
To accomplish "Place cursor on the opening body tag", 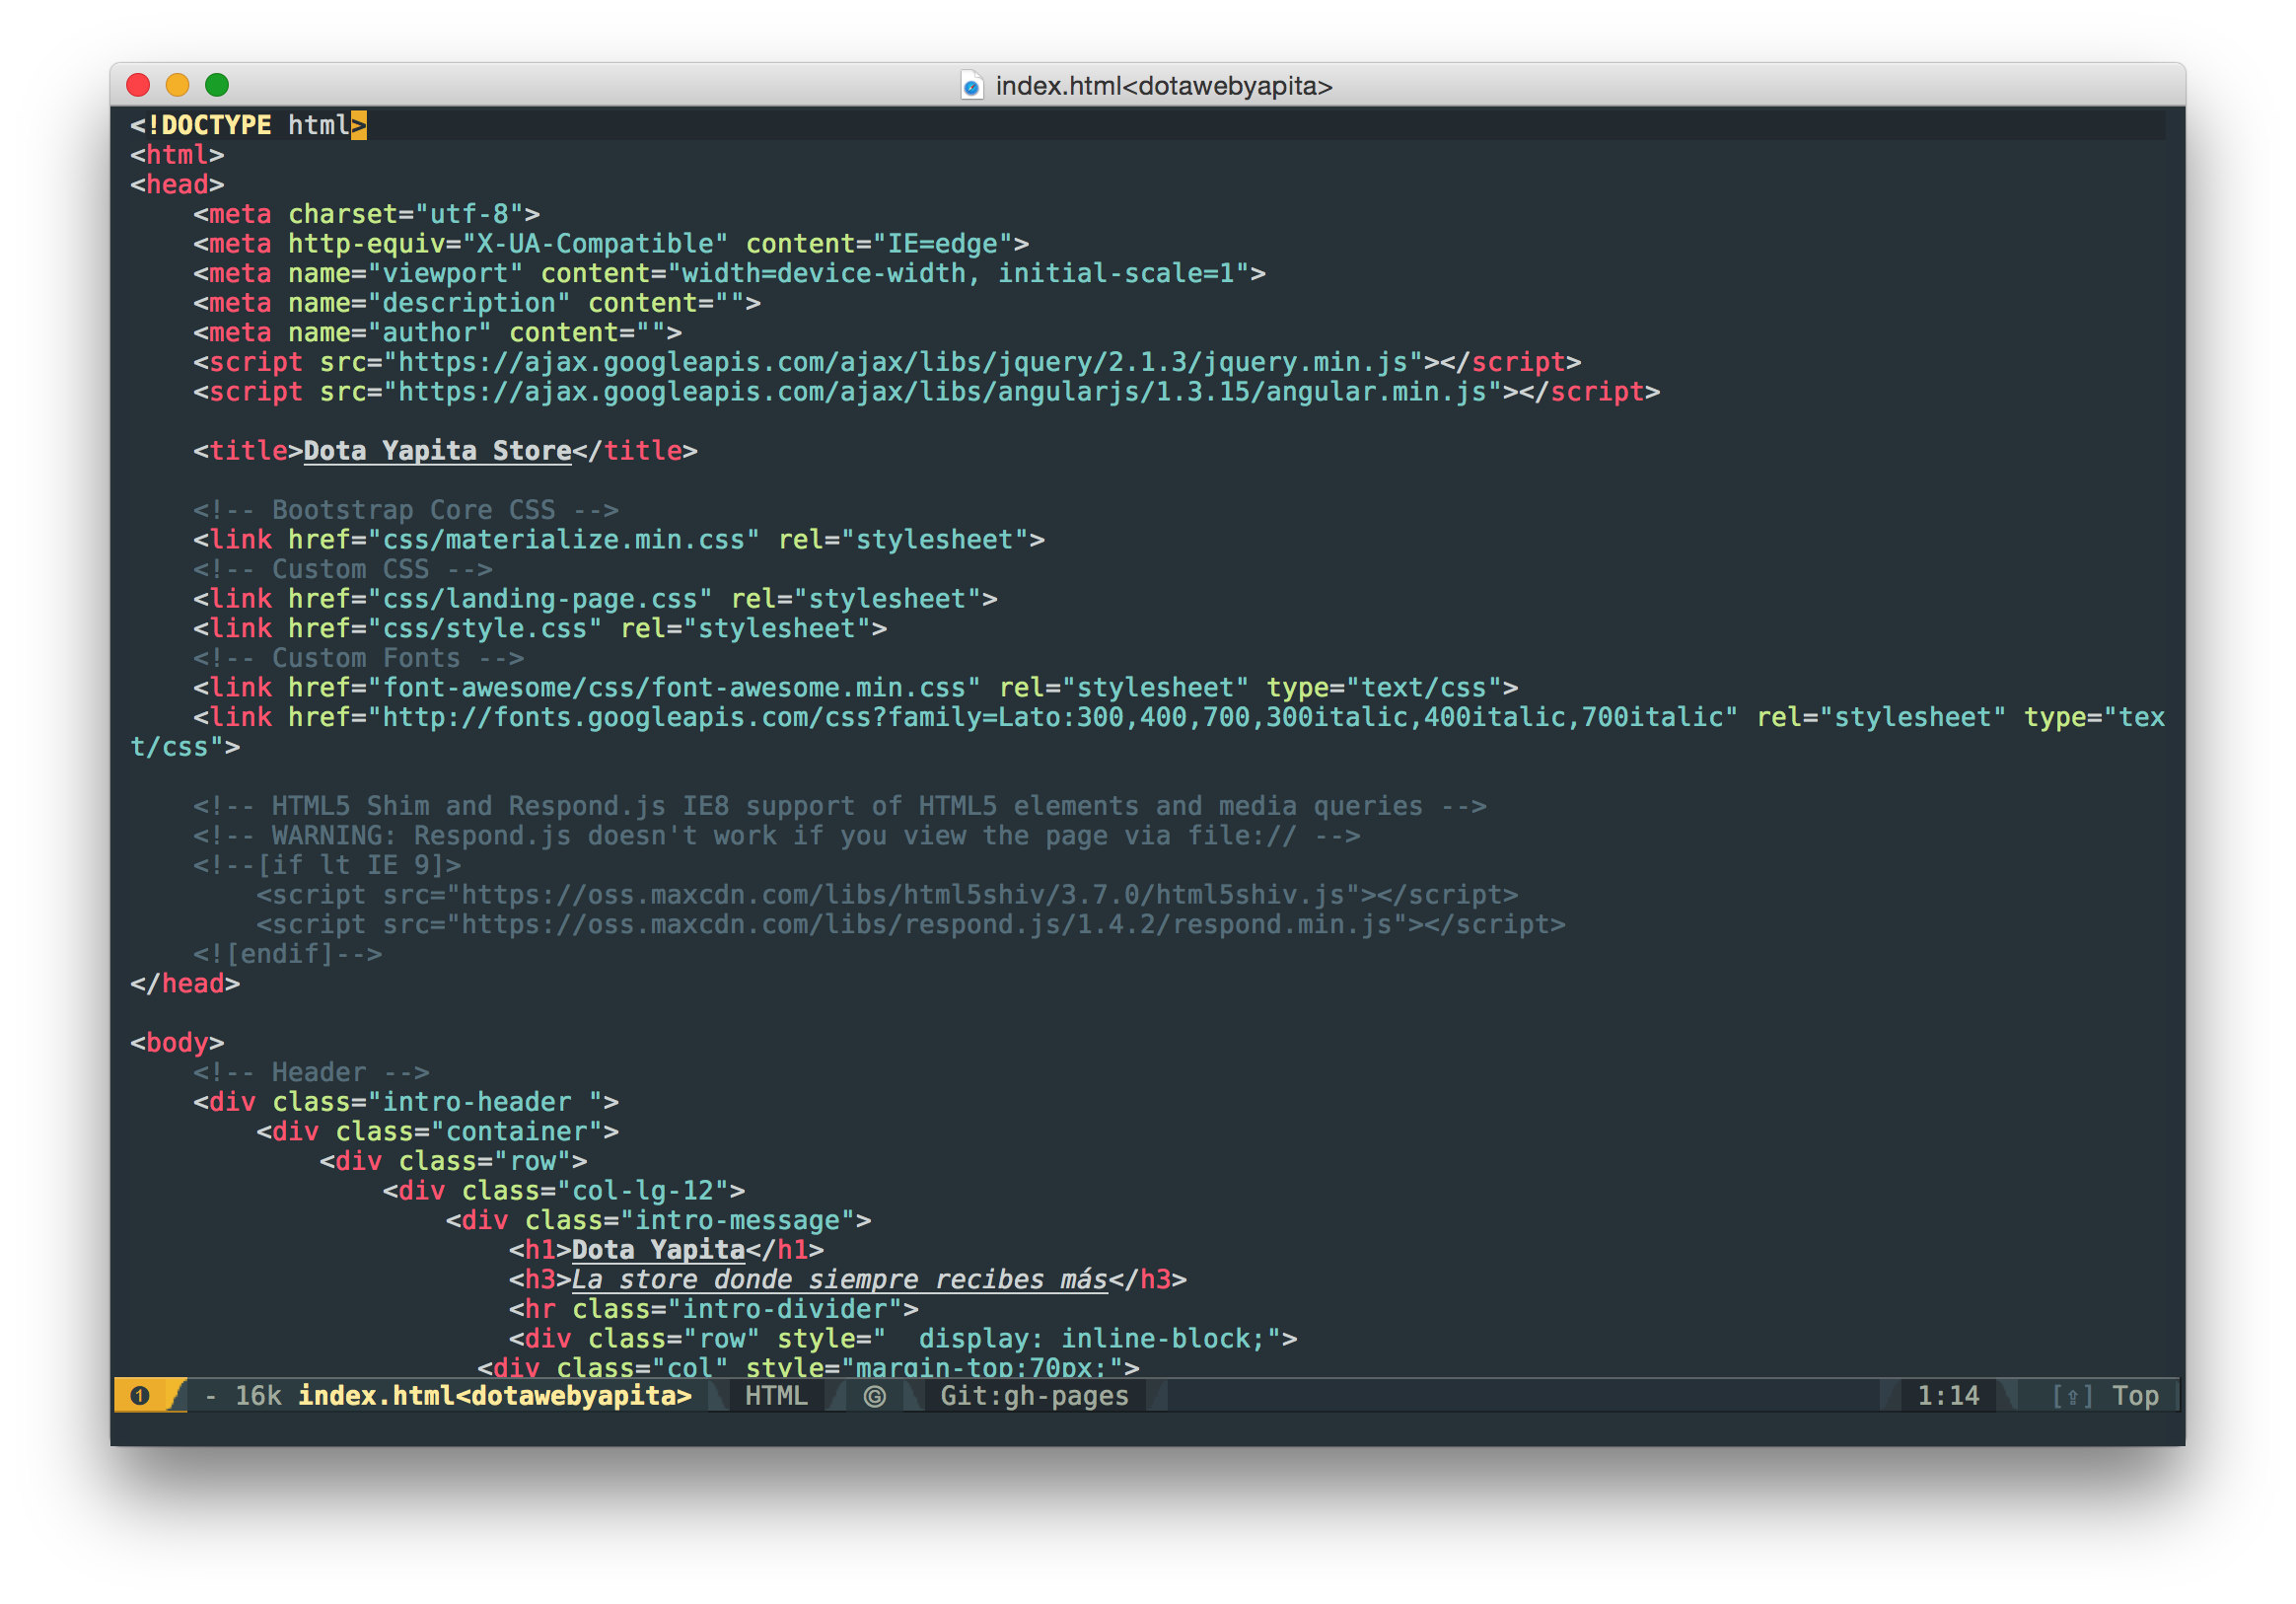I will click(x=177, y=1043).
